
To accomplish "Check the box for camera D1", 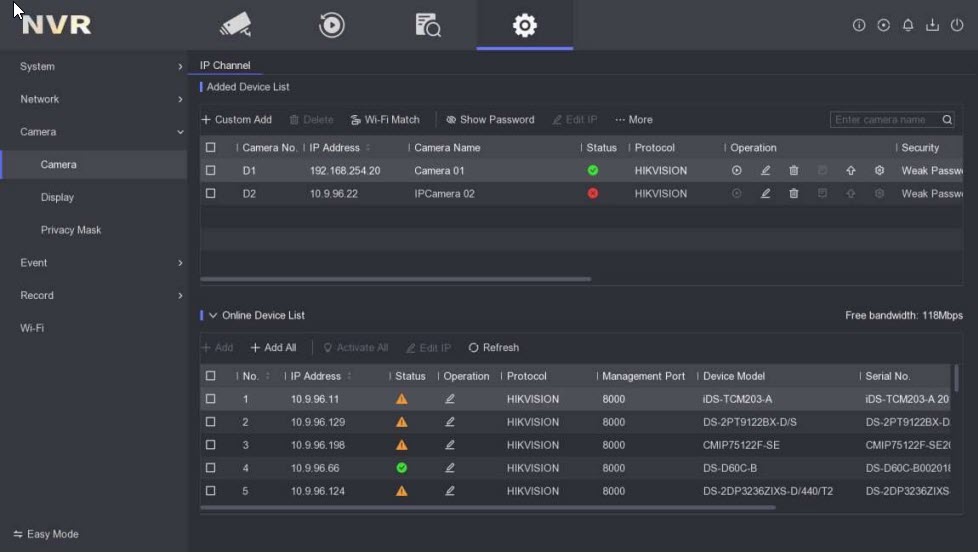I will coord(210,171).
